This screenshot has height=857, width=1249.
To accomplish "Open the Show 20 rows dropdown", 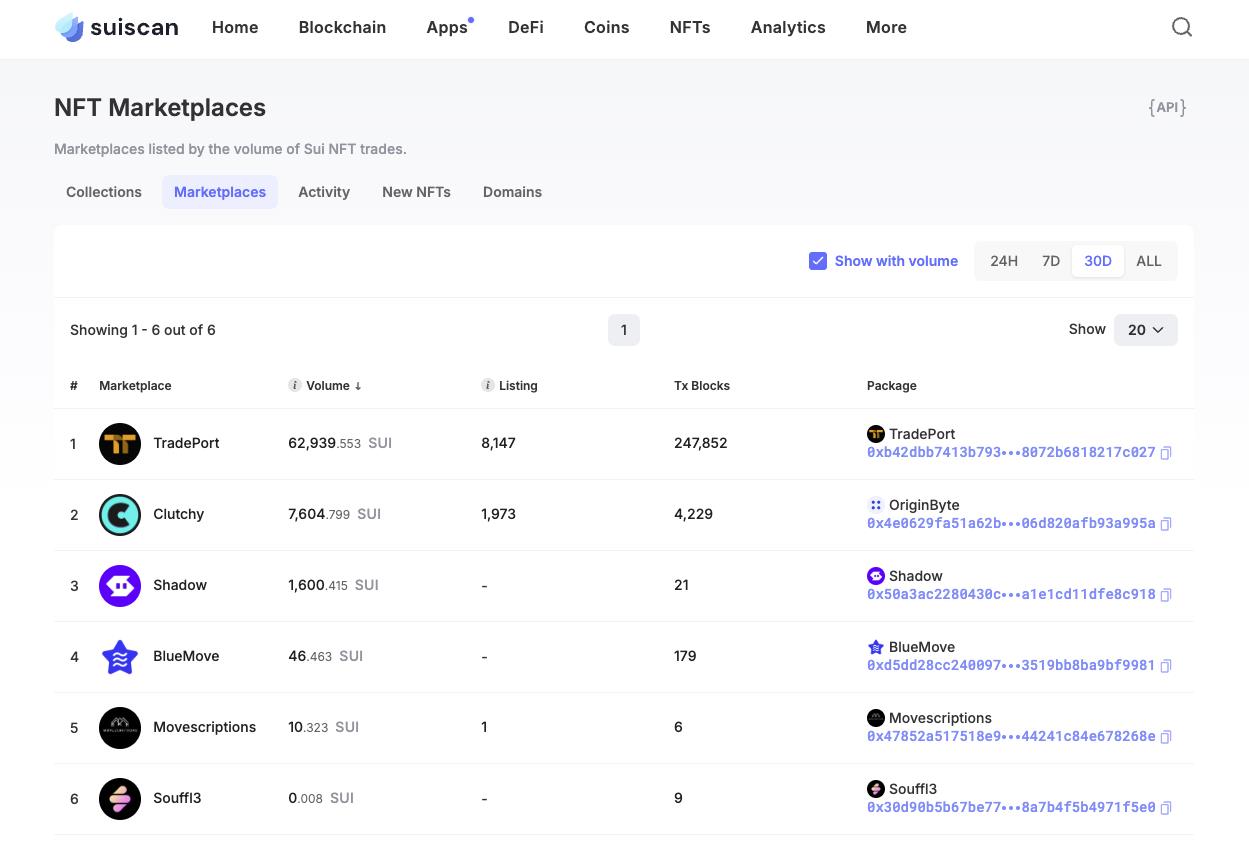I will tap(1146, 330).
